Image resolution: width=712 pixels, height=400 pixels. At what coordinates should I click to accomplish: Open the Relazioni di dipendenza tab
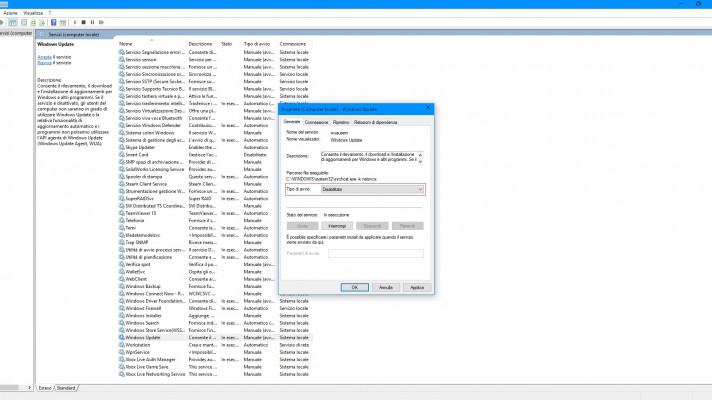pyautogui.click(x=389, y=122)
